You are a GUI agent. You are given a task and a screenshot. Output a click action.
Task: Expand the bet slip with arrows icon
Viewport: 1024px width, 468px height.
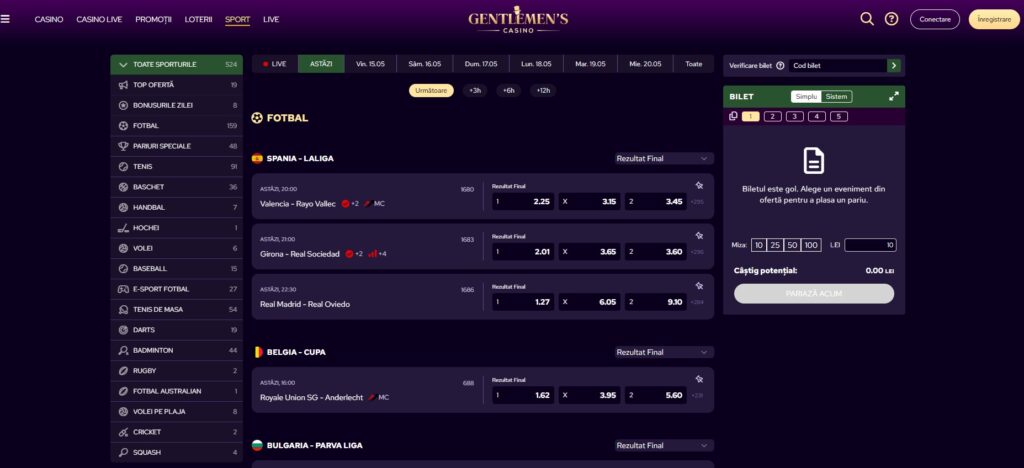coord(894,97)
